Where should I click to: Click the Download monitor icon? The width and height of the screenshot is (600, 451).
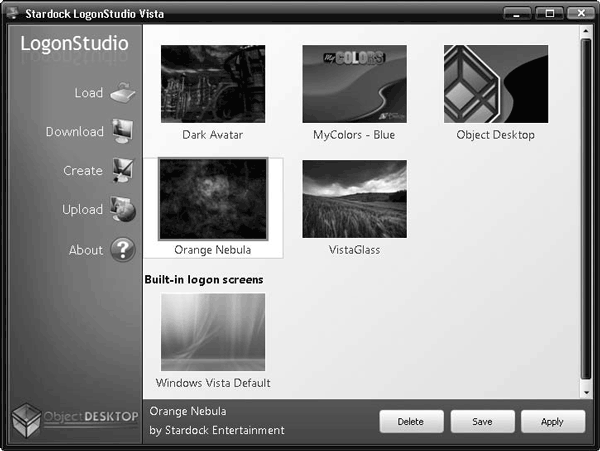123,132
